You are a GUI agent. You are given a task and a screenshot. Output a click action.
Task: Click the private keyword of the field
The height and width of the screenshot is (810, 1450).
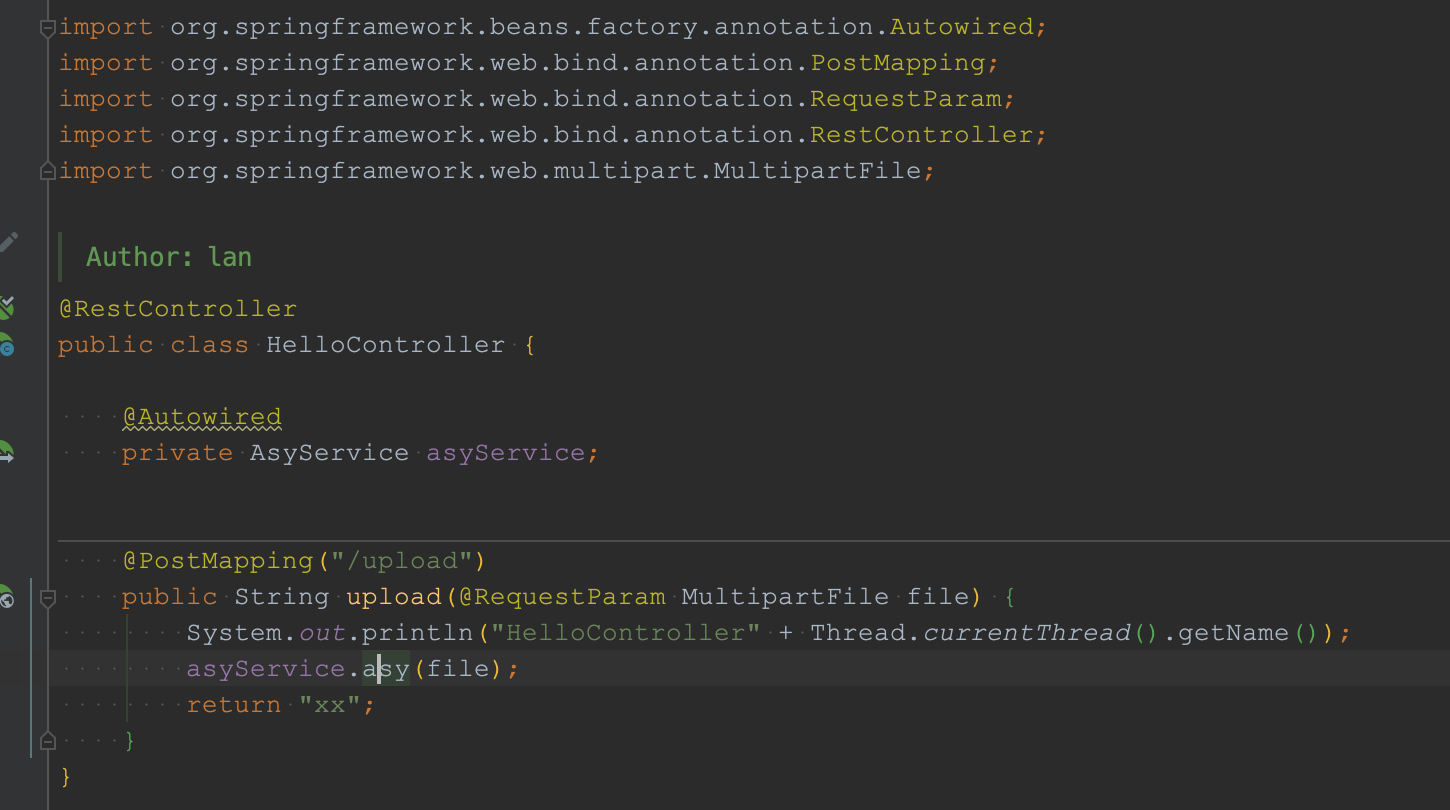(178, 453)
